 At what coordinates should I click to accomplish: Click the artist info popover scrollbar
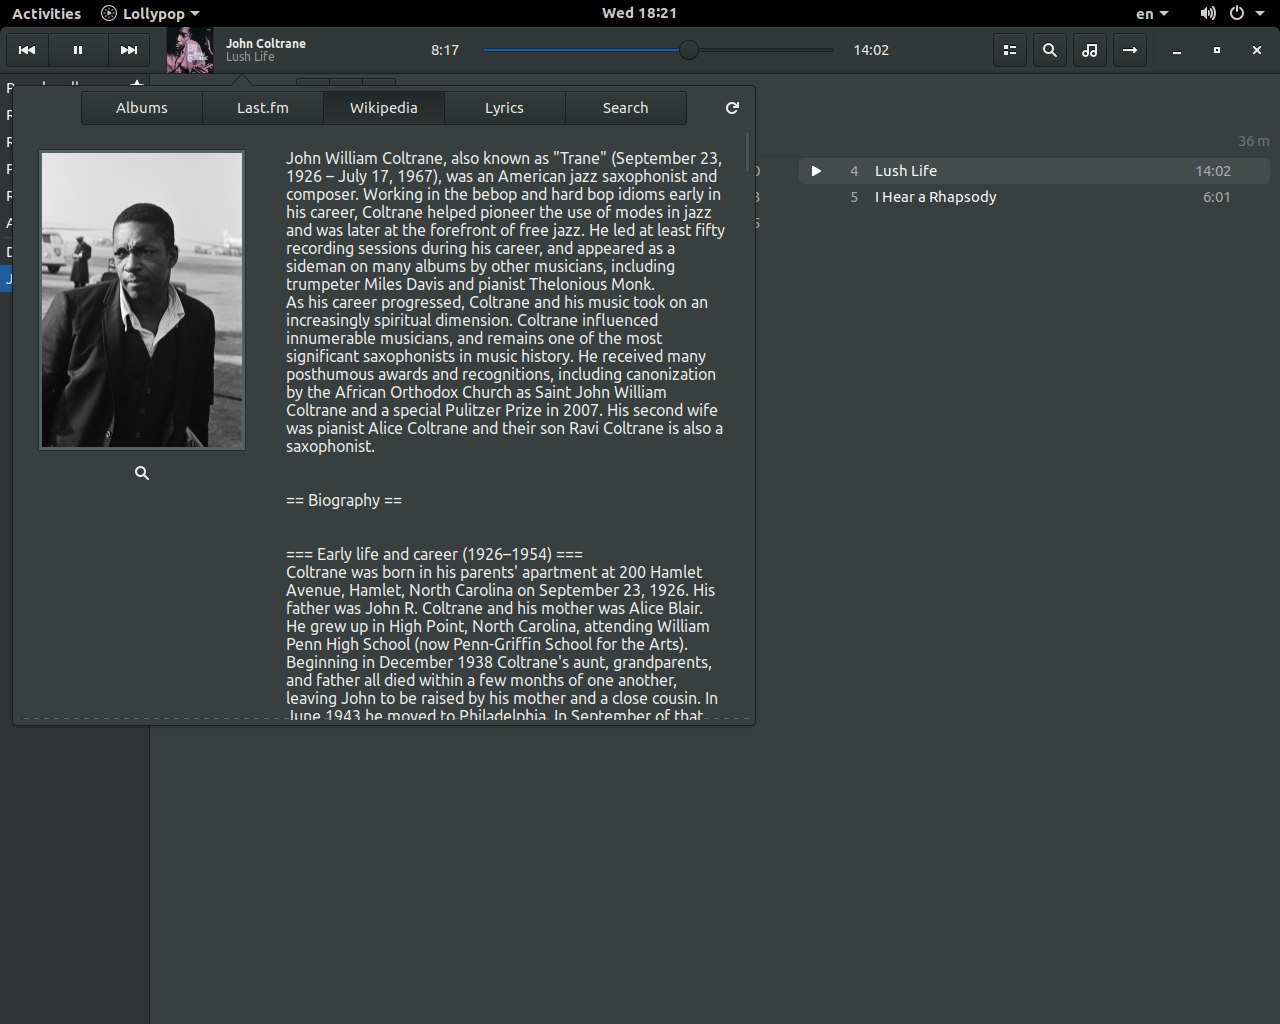point(747,152)
